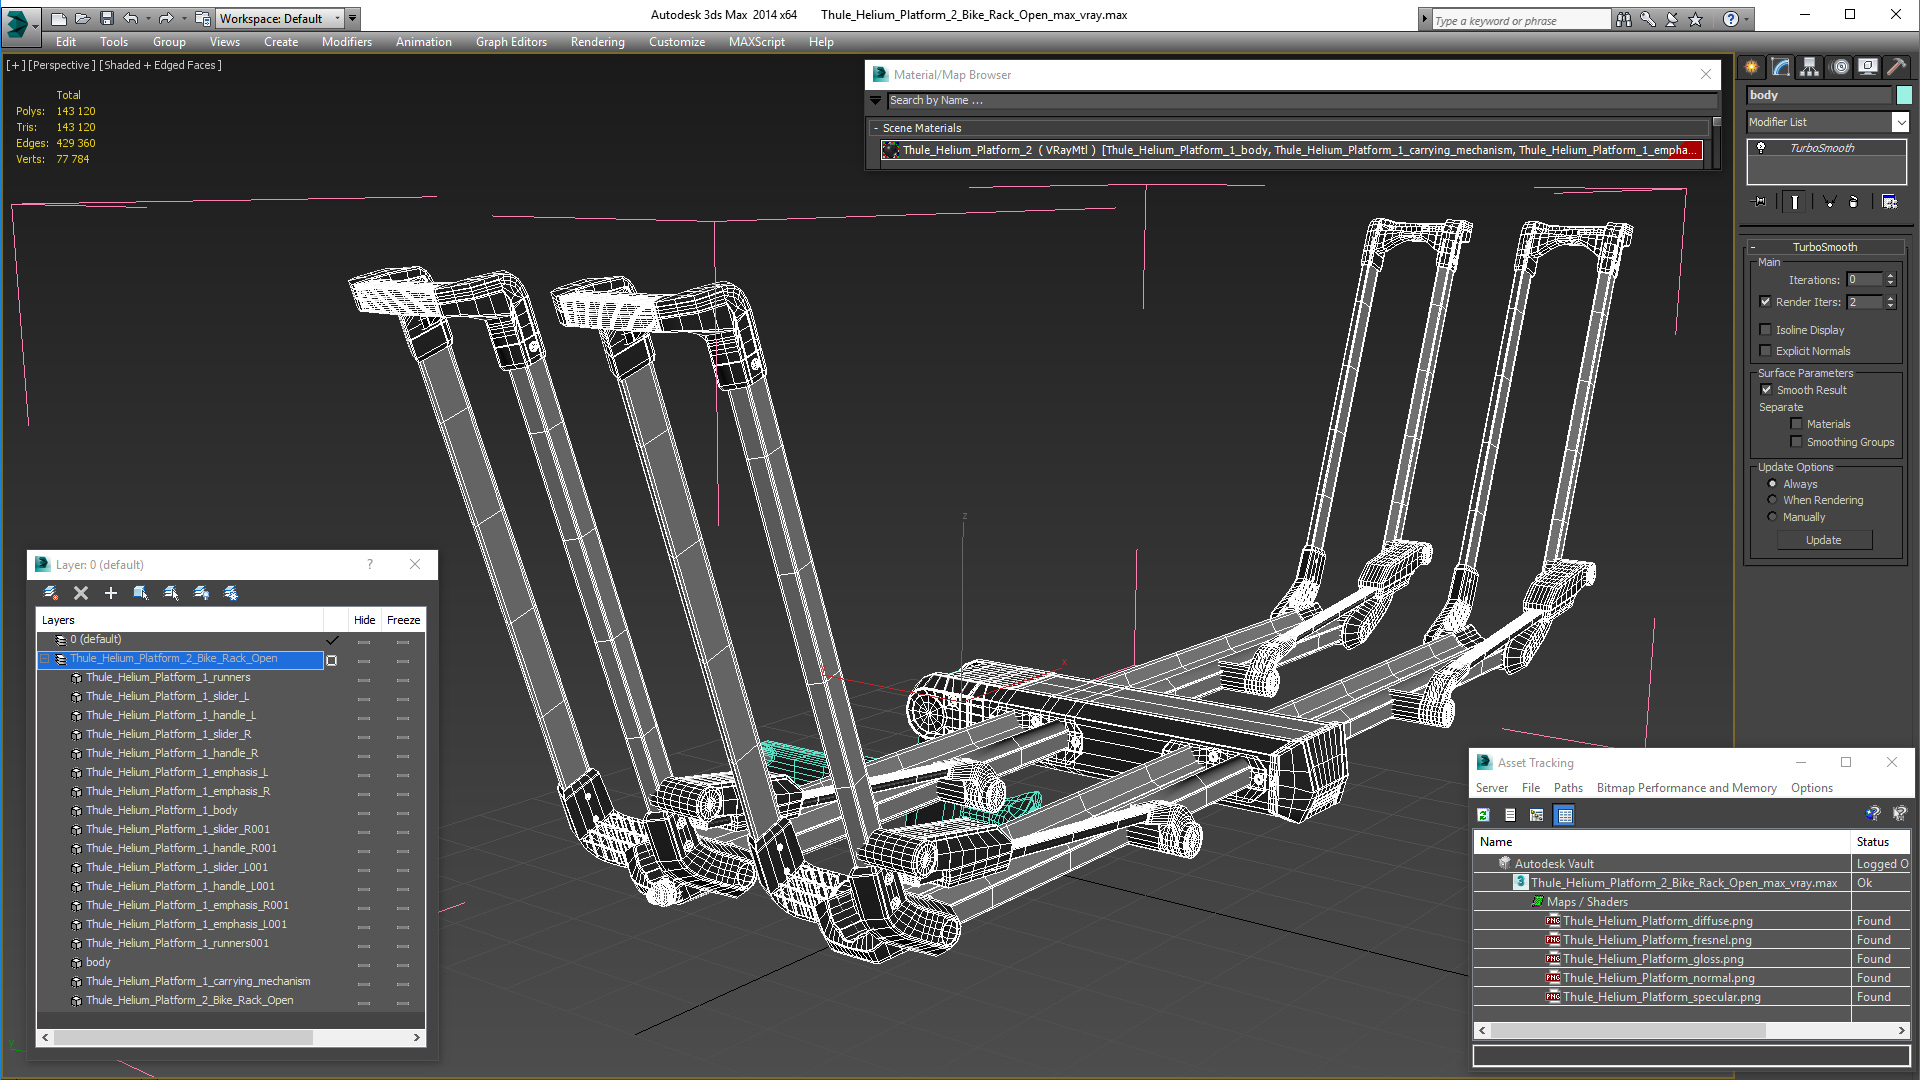This screenshot has width=1920, height=1080.
Task: Check Isoline Display option
Action: [x=1766, y=330]
